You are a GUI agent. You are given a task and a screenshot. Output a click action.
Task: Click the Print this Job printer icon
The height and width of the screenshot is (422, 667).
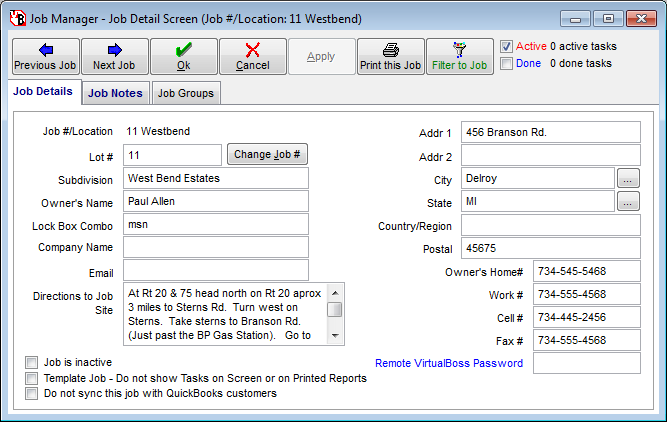pyautogui.click(x=390, y=57)
